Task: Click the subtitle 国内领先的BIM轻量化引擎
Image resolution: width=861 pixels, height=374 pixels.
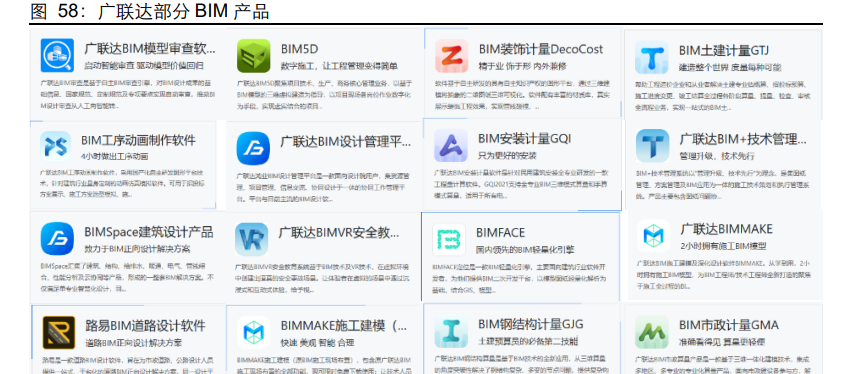Action: pyautogui.click(x=525, y=249)
